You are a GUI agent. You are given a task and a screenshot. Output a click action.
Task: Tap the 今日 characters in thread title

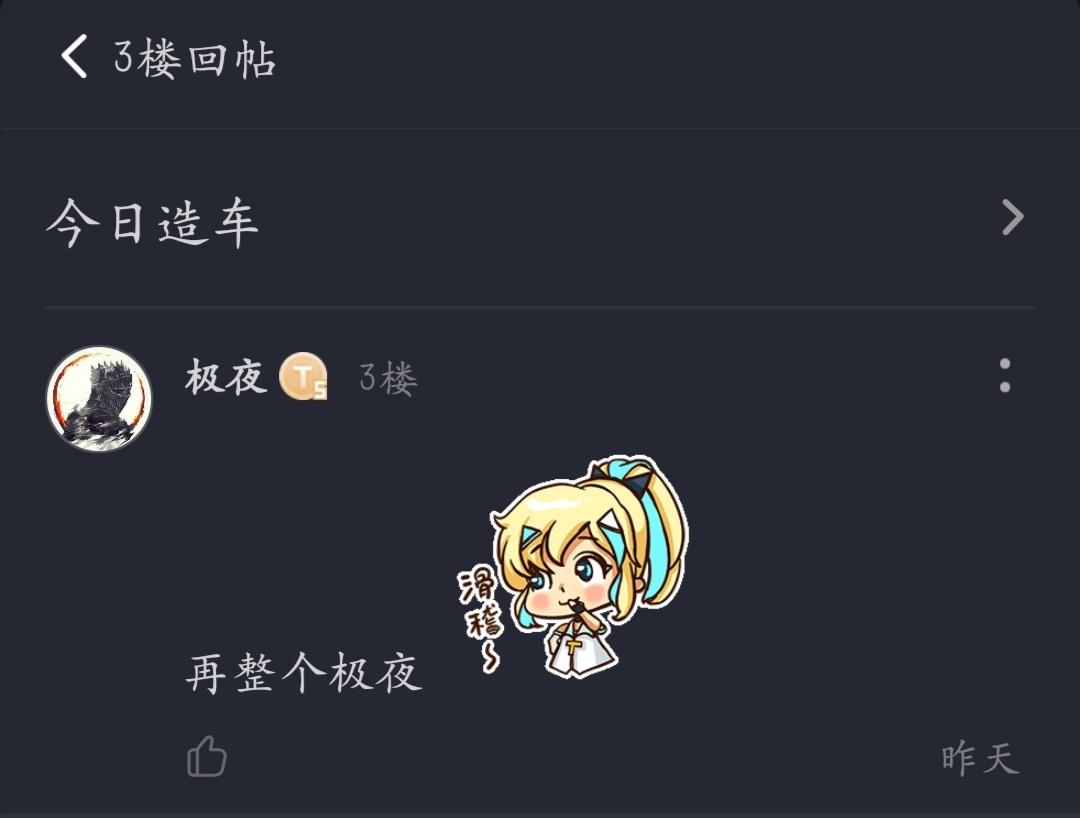tap(96, 222)
